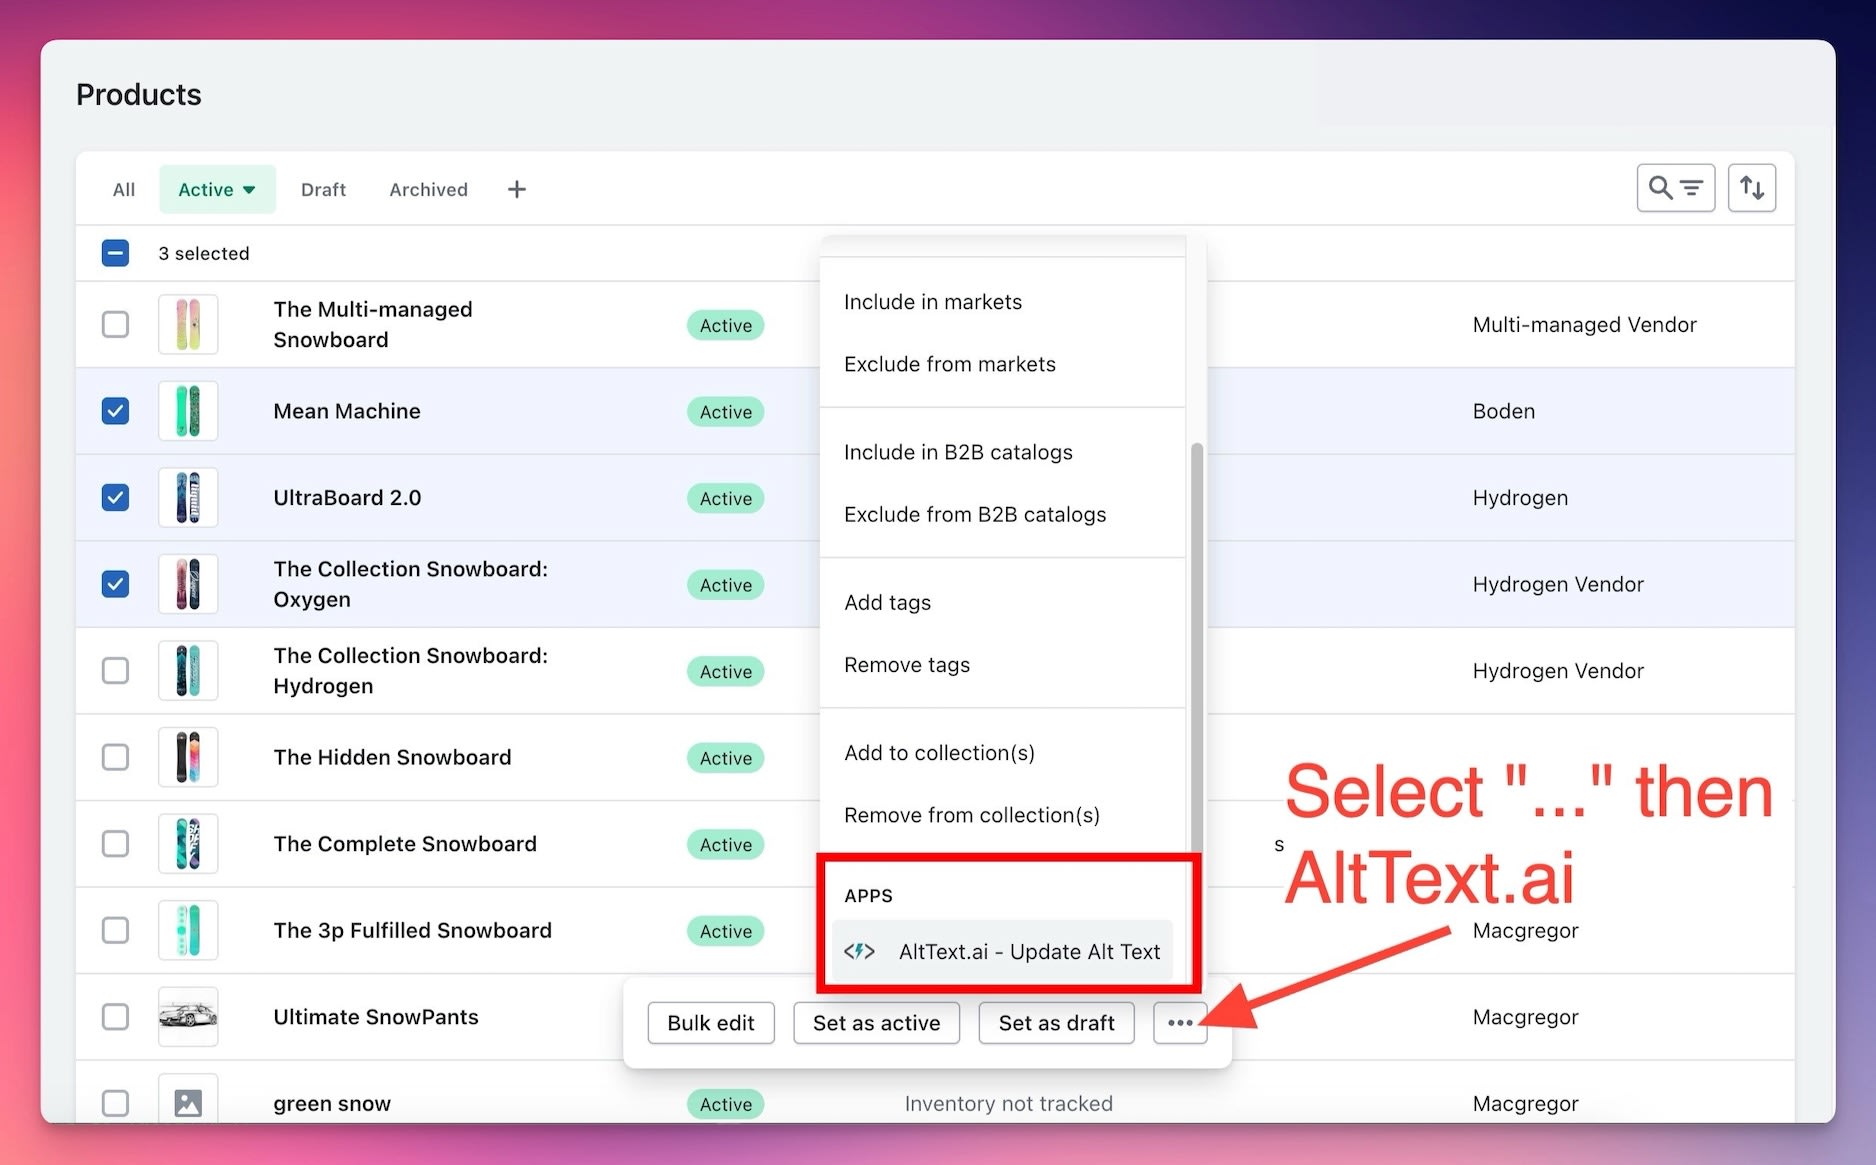Open the Mean Machine product name
This screenshot has width=1876, height=1165.
point(347,411)
